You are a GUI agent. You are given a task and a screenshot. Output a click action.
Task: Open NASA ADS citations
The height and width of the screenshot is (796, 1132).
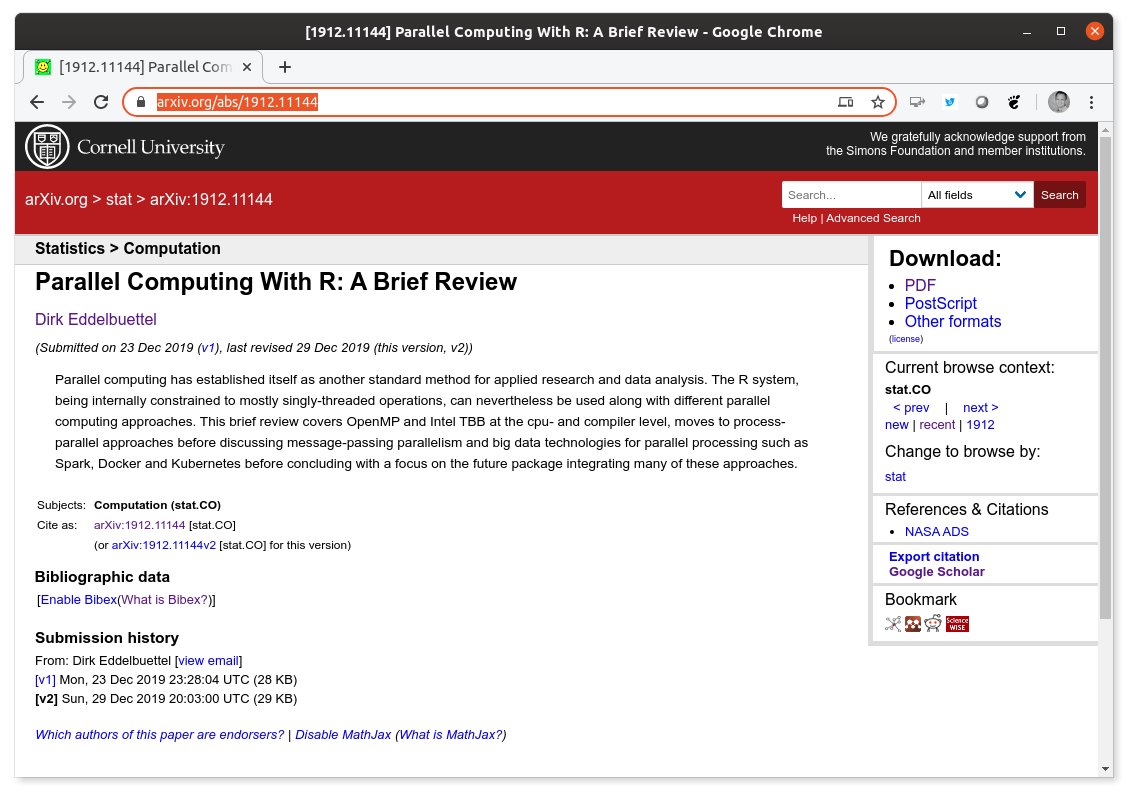[936, 532]
